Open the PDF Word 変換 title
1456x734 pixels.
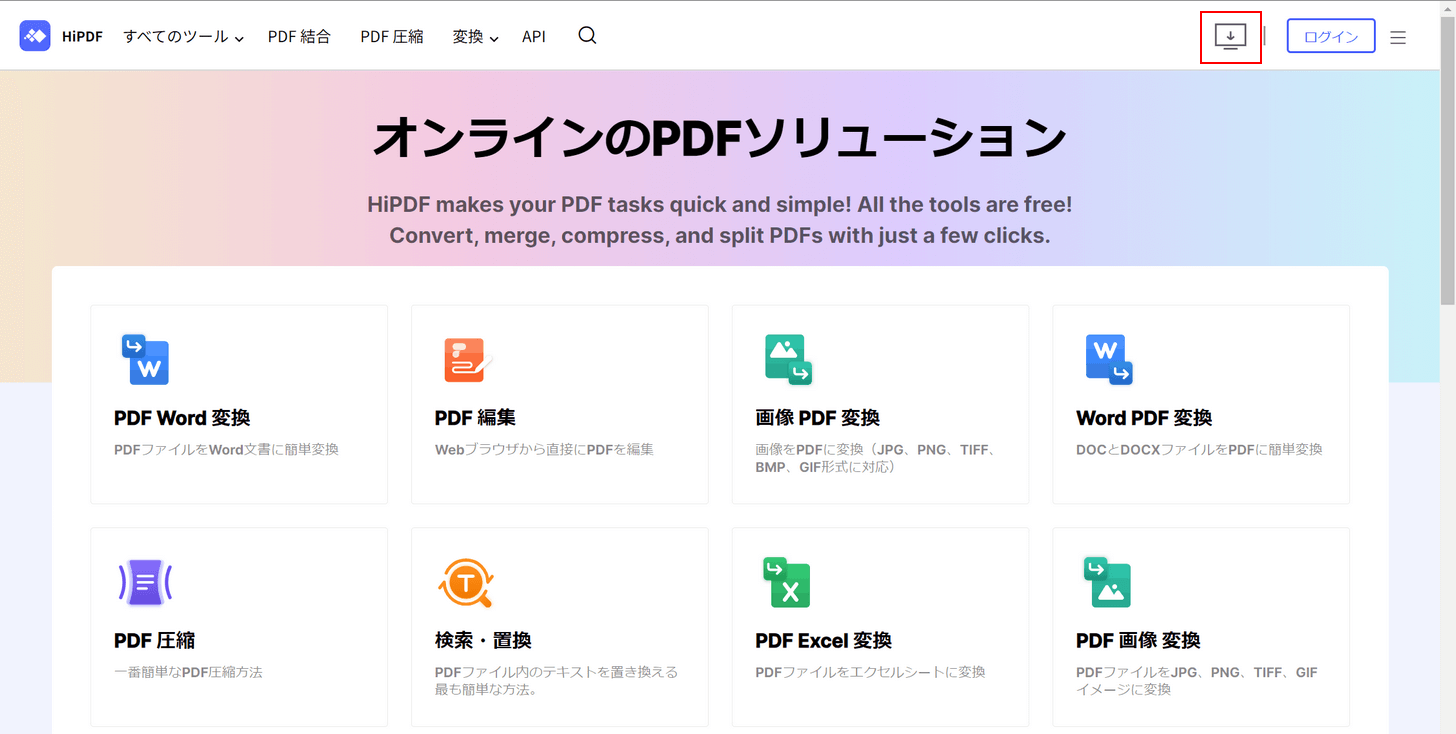(182, 418)
